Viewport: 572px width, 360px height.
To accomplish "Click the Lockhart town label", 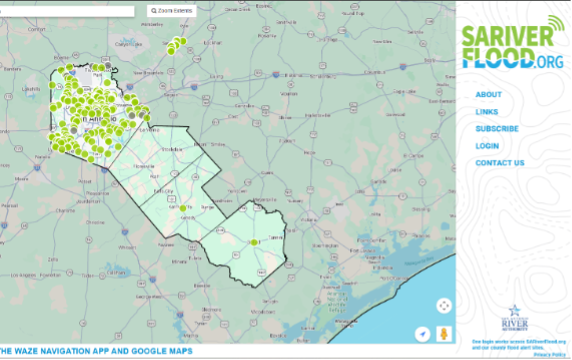I will pyautogui.click(x=213, y=43).
